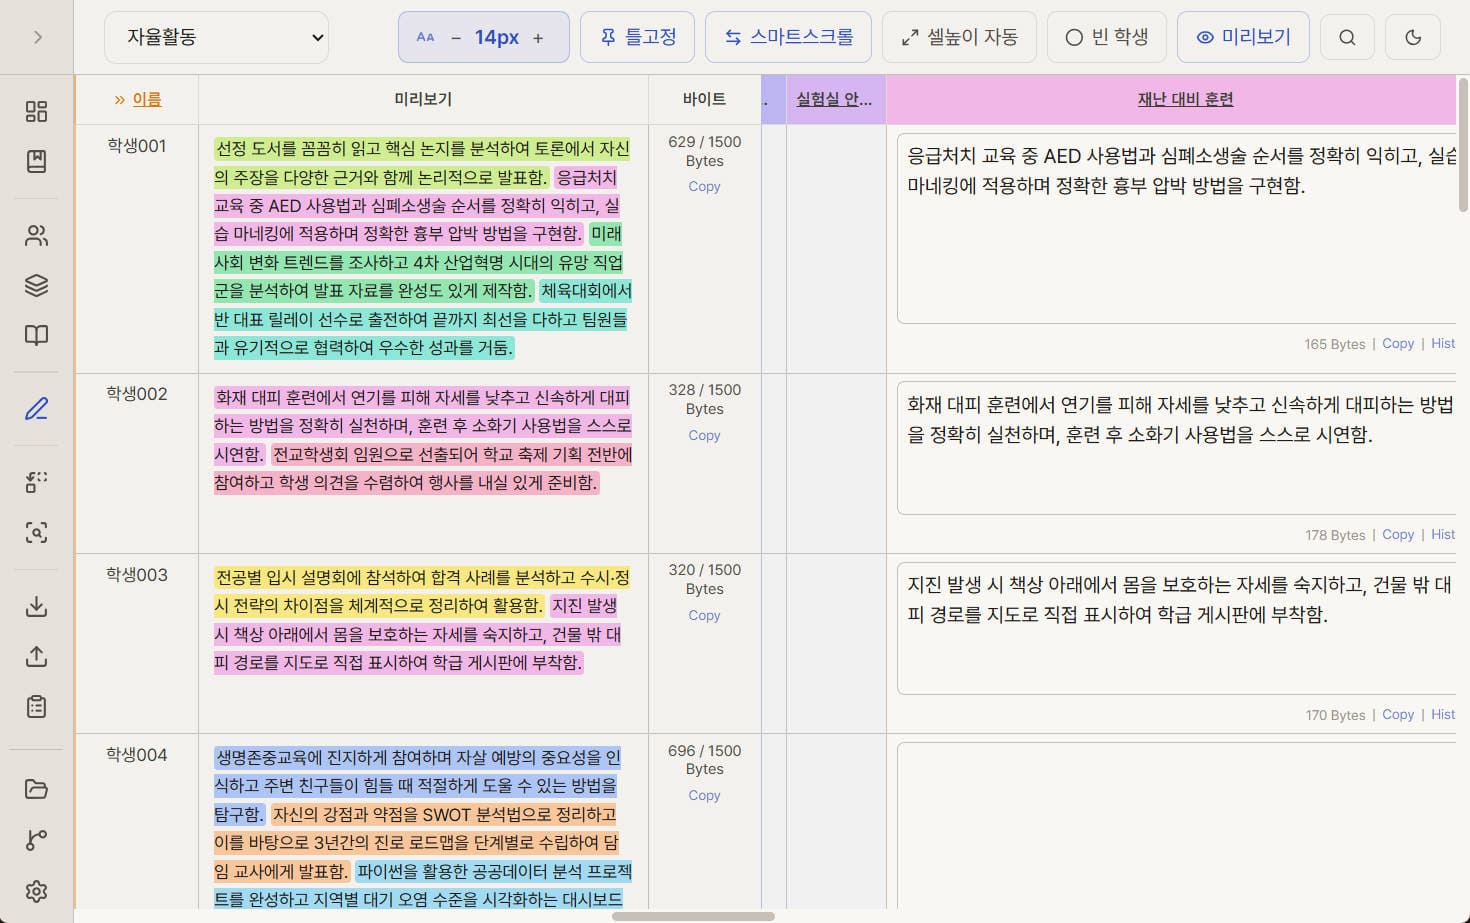Toggle 틀고정 freeze panes

637,37
